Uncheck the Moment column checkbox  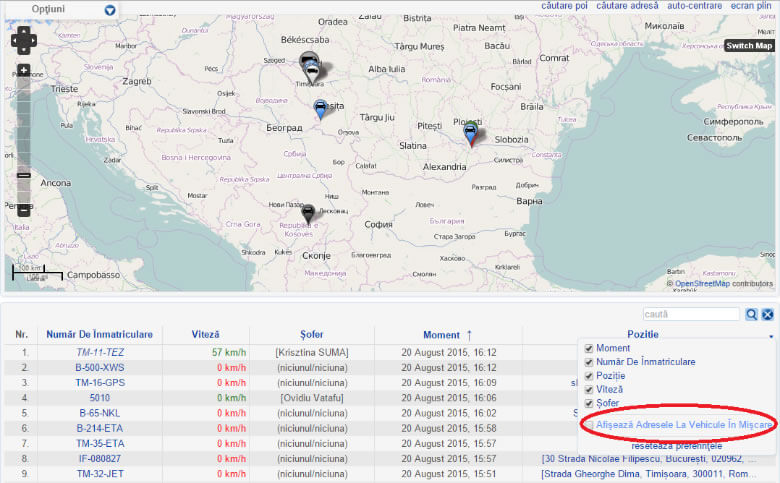[x=589, y=348]
